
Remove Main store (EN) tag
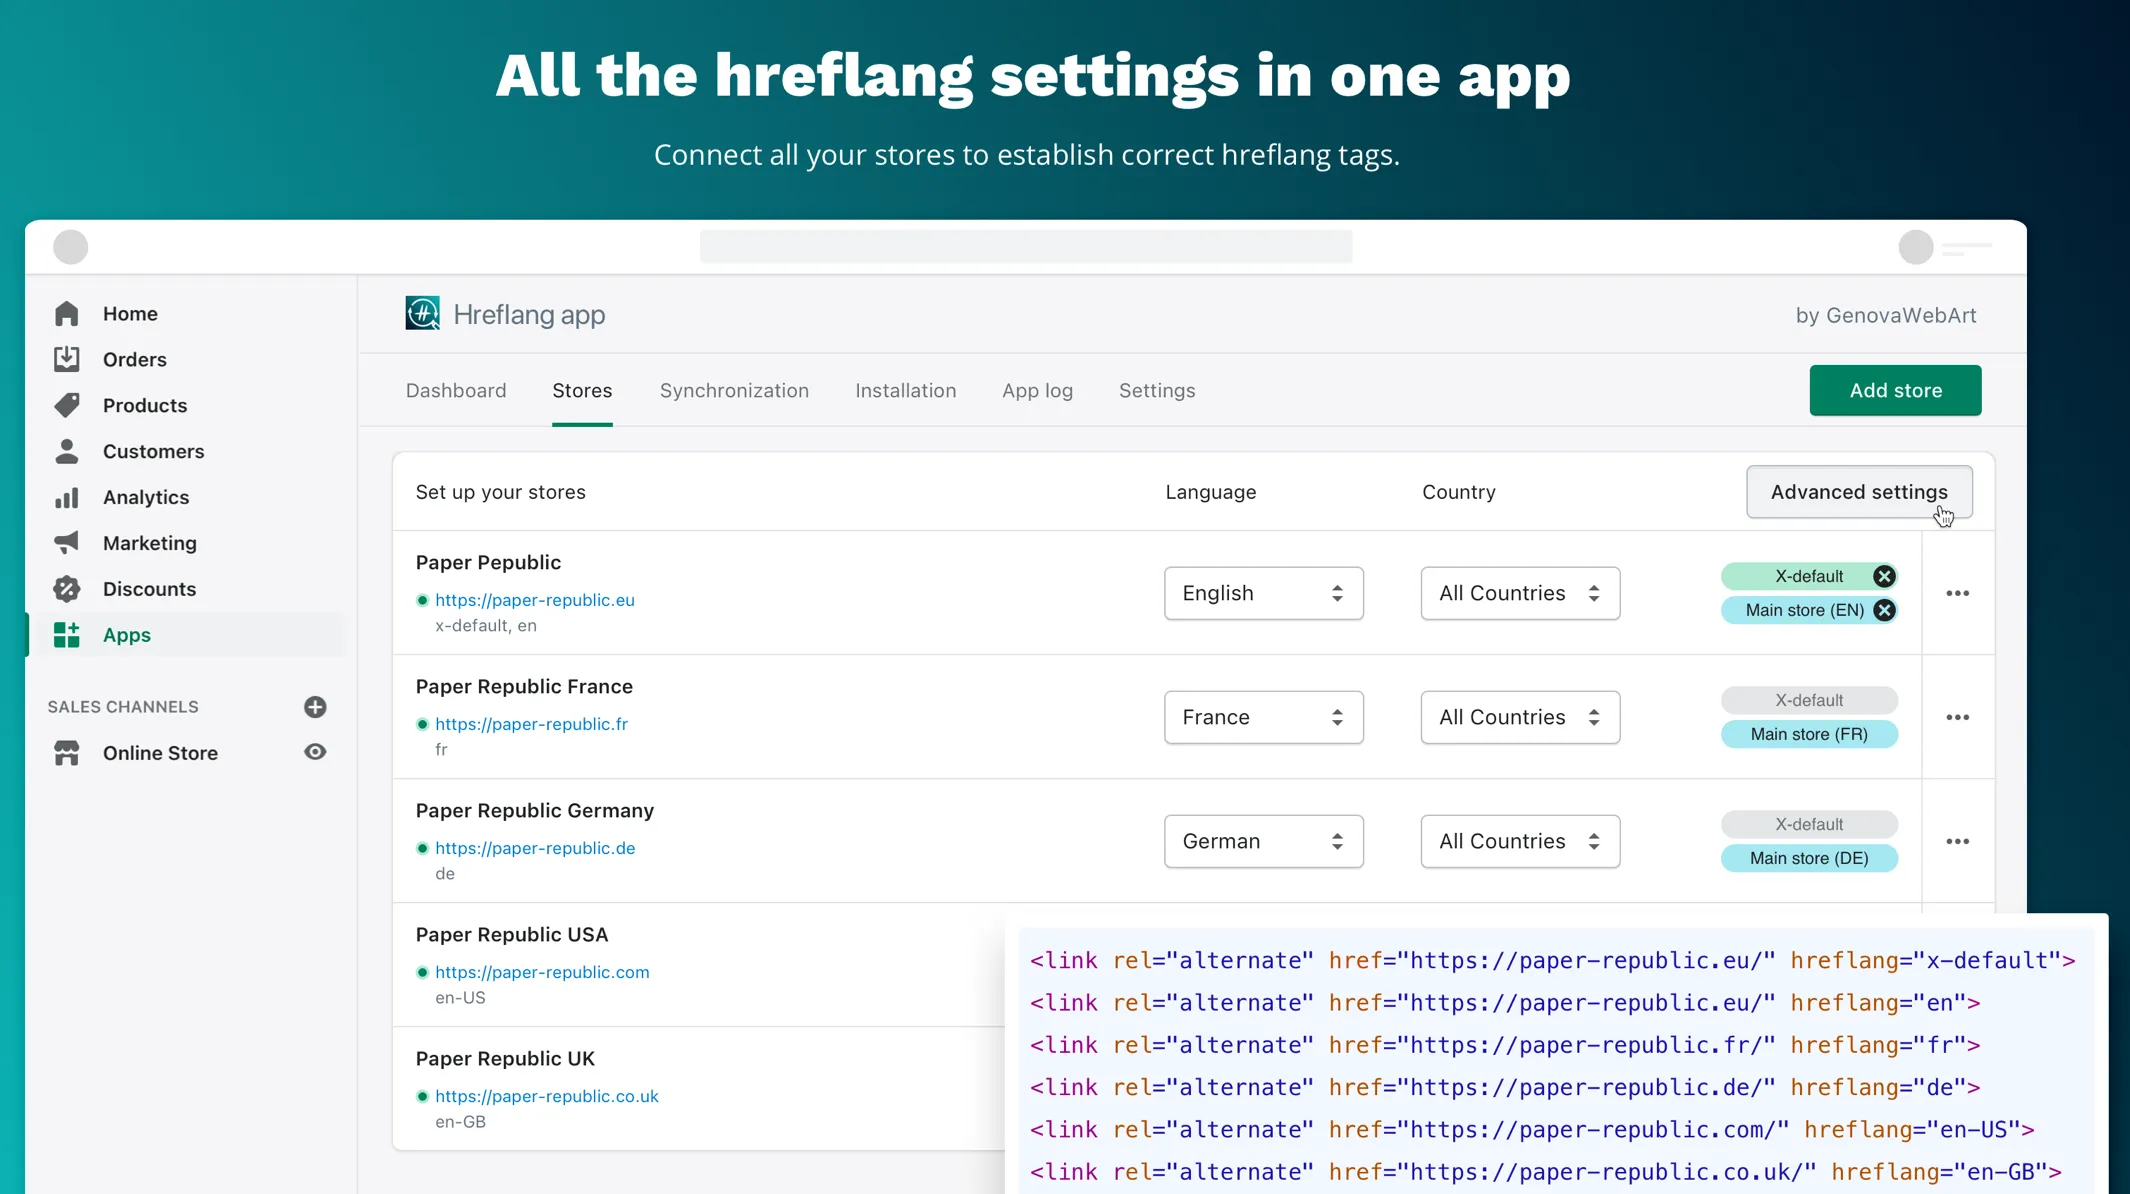1884,610
